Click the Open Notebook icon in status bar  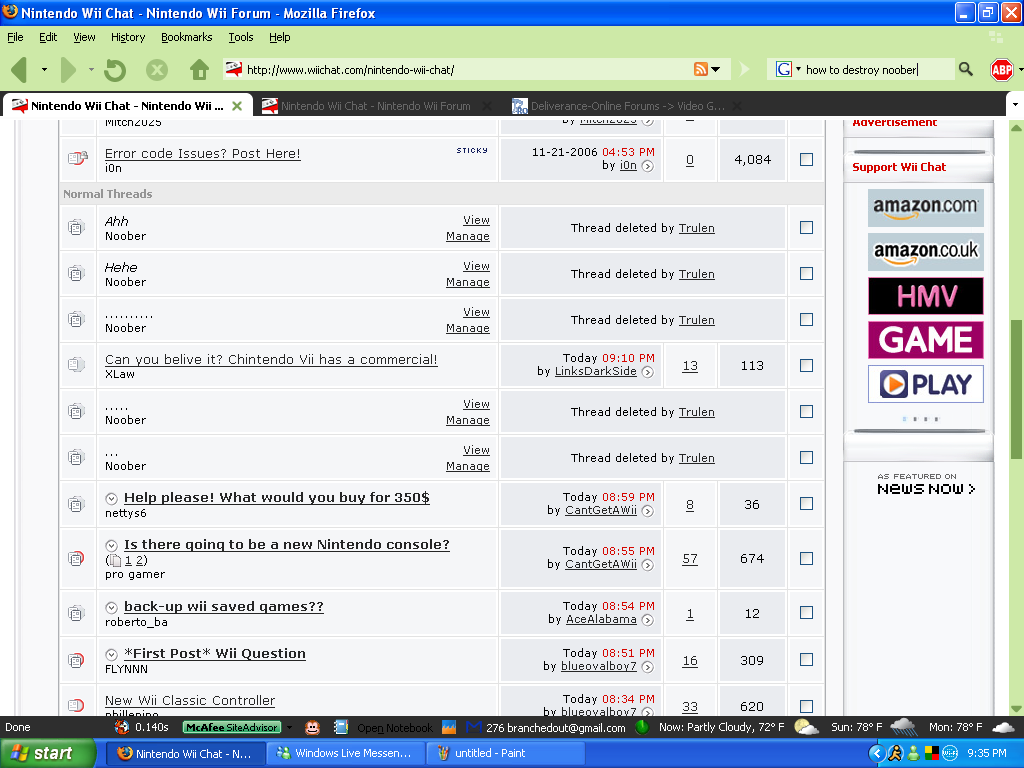coord(341,727)
